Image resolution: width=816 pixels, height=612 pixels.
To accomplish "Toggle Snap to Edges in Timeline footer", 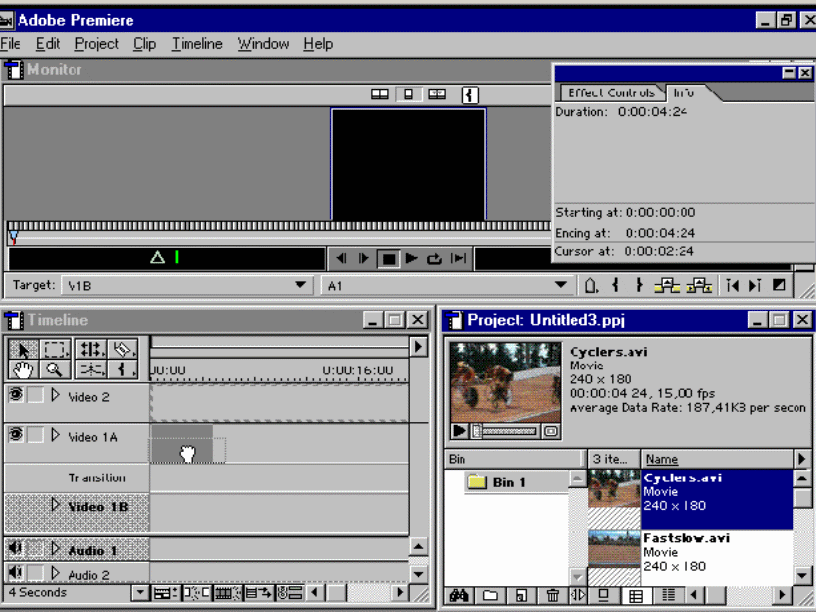I will 197,592.
